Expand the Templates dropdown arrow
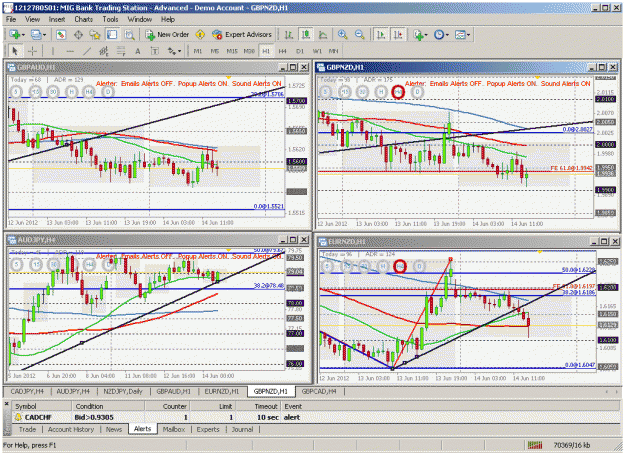Screen dimensions: 625x453 pyautogui.click(x=468, y=35)
